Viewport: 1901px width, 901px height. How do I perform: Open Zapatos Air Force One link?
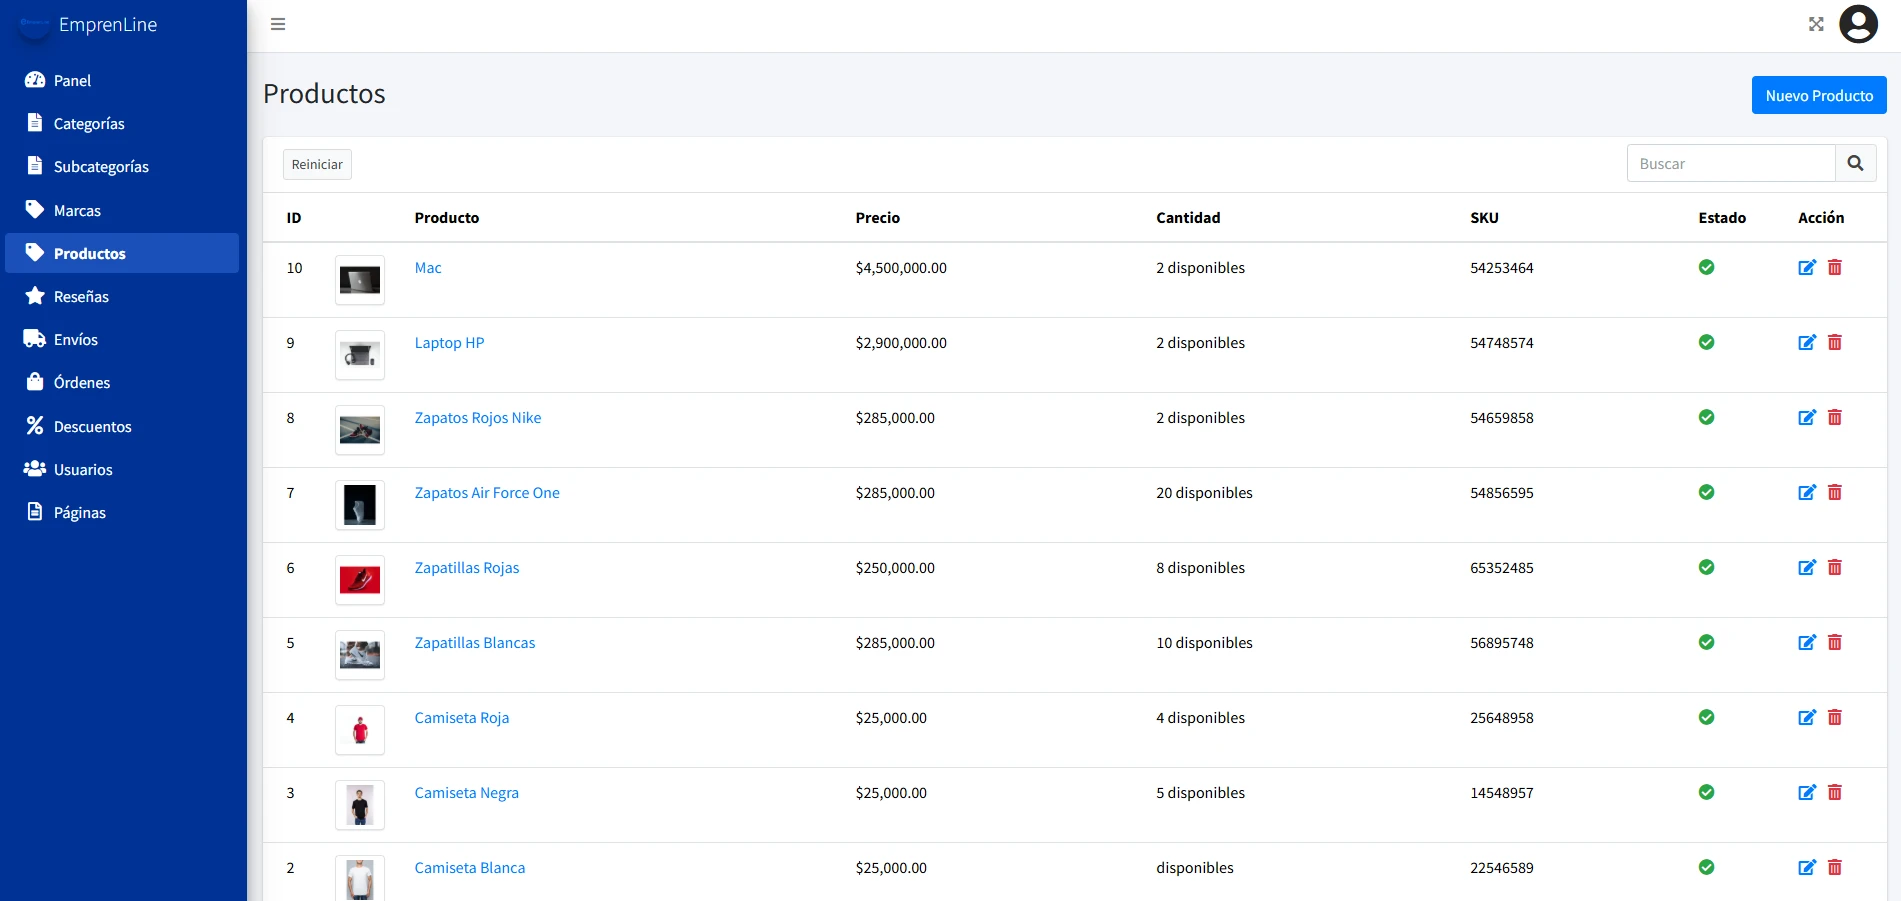point(487,493)
